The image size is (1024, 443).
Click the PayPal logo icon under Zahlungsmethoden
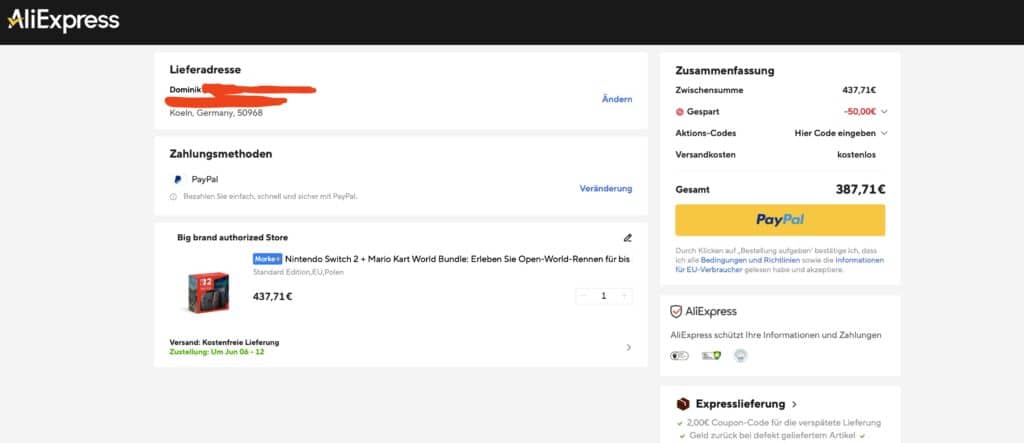(178, 179)
